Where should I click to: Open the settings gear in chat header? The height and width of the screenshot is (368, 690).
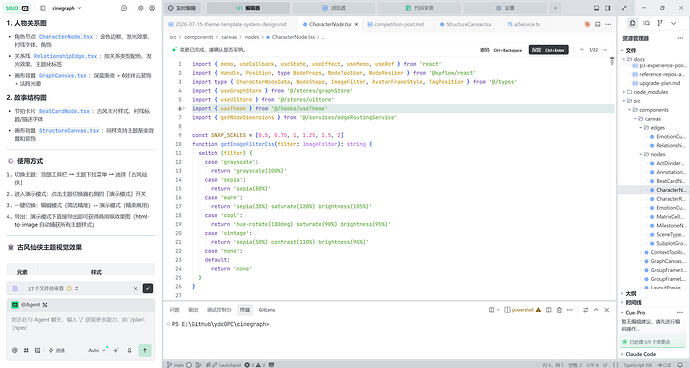pos(140,8)
